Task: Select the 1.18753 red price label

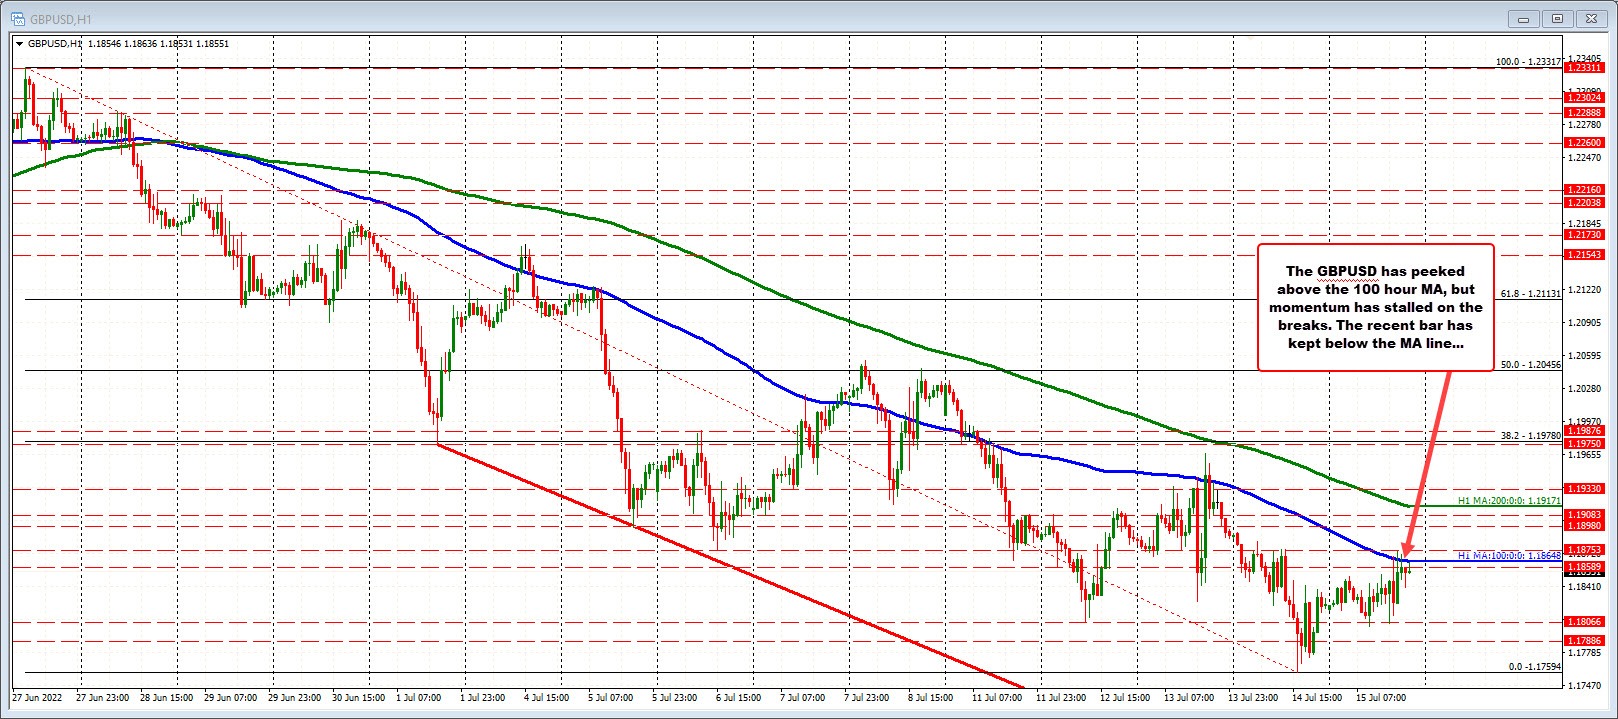Action: (x=1584, y=549)
